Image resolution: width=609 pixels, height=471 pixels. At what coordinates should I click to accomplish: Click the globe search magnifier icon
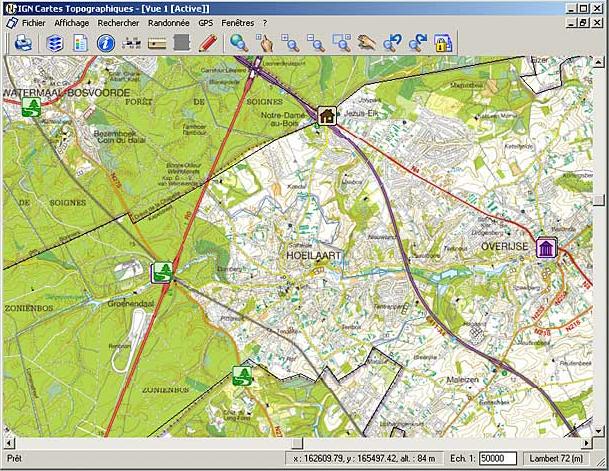tap(239, 43)
